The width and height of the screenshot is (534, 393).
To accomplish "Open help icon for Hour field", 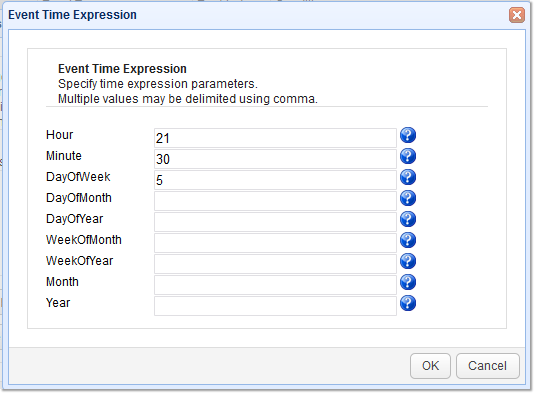I will click(408, 135).
